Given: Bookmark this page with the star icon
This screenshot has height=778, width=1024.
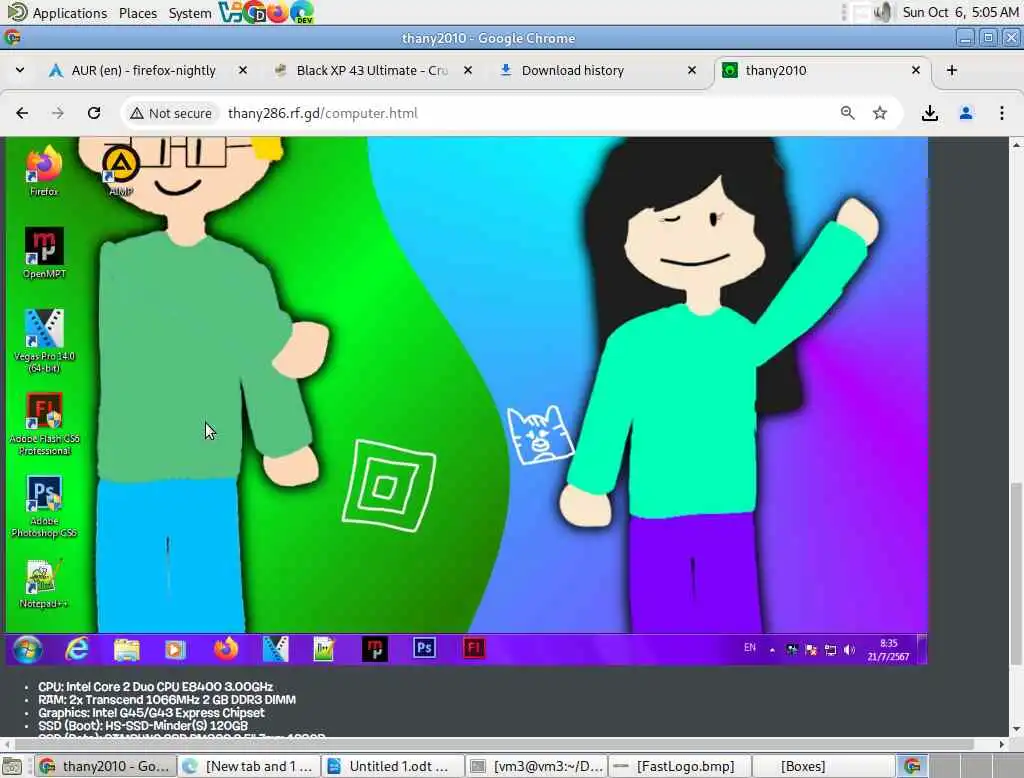Looking at the screenshot, I should [880, 113].
